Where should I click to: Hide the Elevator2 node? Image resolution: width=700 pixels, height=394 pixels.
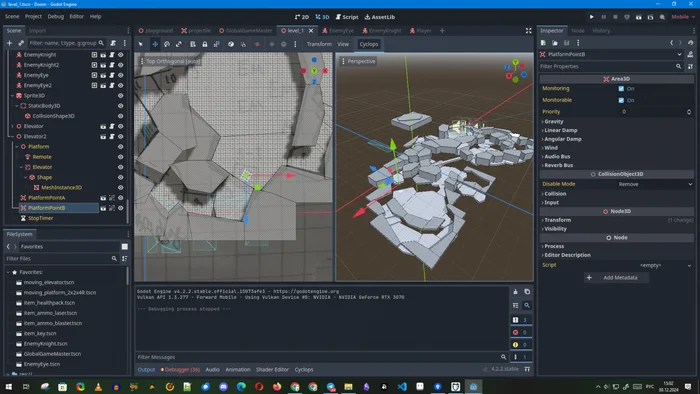click(121, 137)
